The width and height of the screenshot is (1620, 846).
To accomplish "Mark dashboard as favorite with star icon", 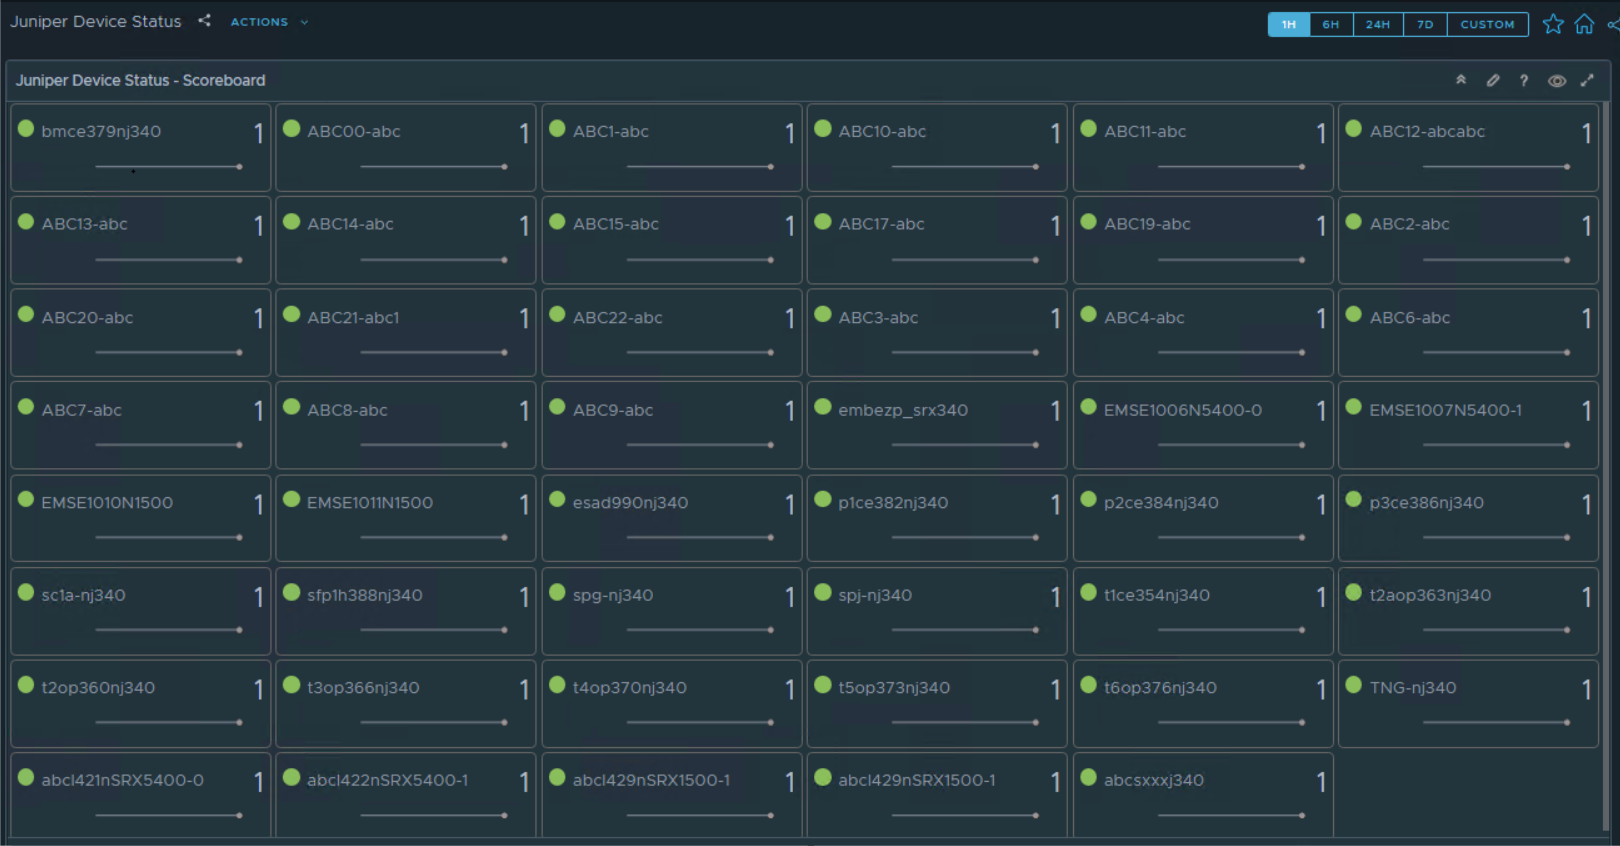I will pyautogui.click(x=1553, y=24).
